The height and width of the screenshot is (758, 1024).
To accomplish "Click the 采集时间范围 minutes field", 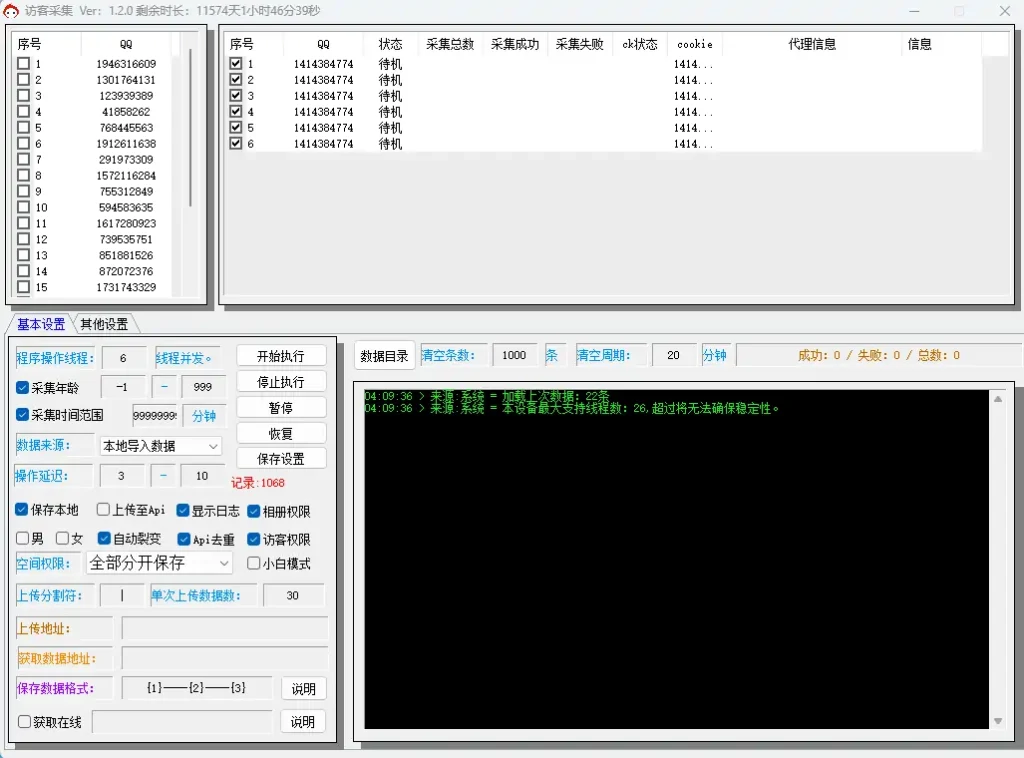I will click(x=155, y=415).
